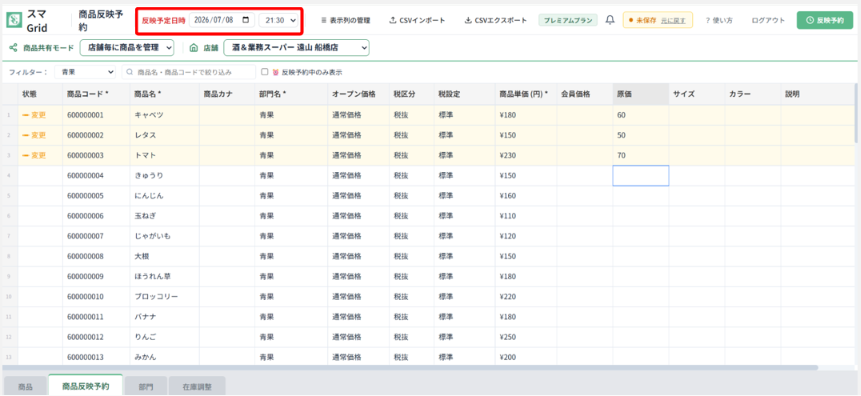Click the りんご product name cell
Viewport: 861px width, 396px height.
click(164, 337)
